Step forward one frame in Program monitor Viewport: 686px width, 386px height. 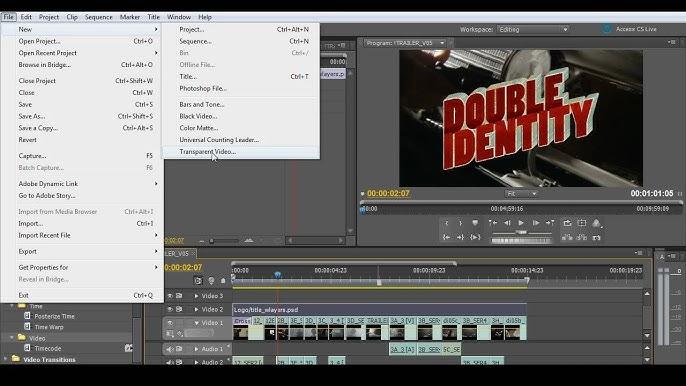(x=536, y=223)
